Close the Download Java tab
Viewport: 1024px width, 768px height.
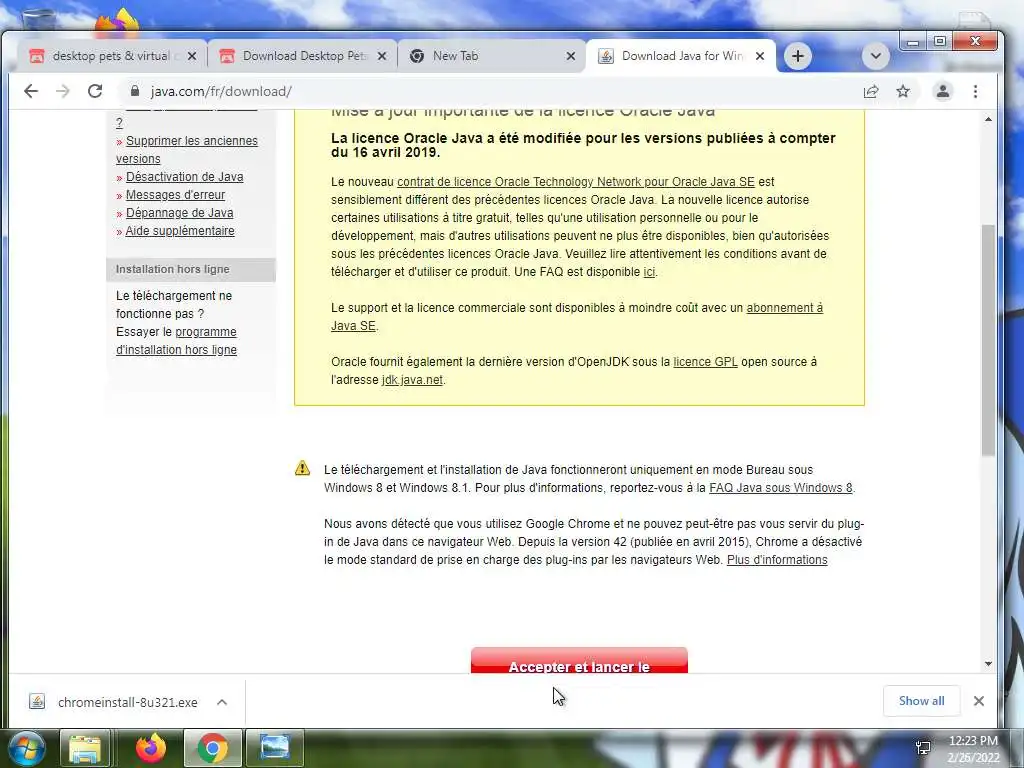pos(760,56)
